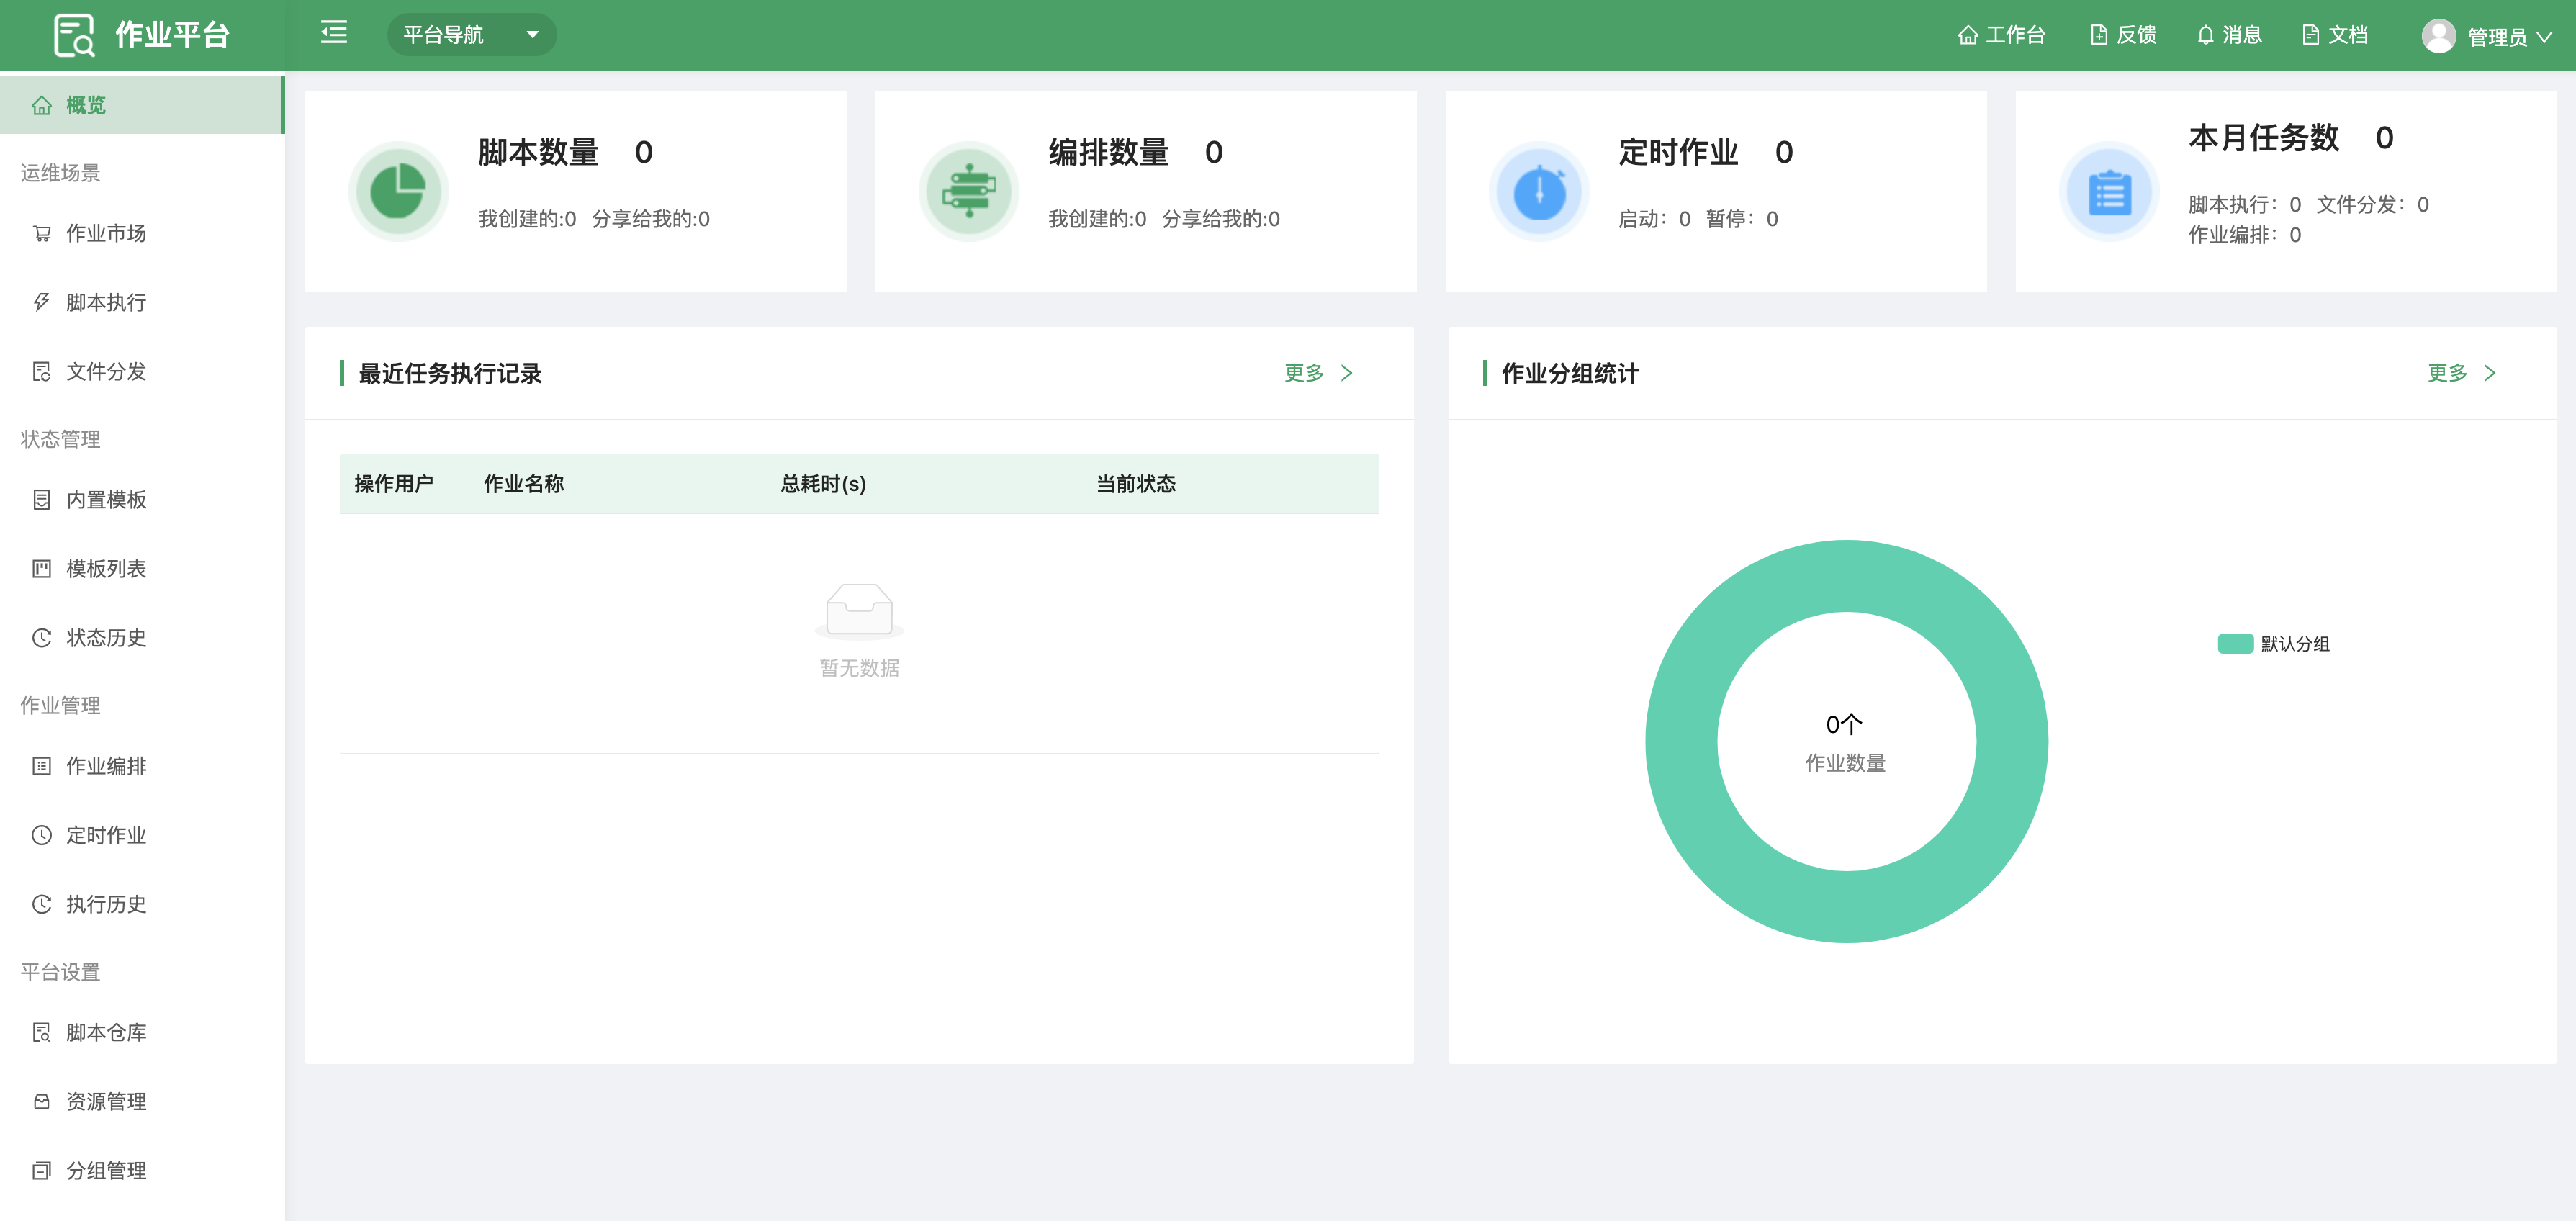Open 作业市场 from the sidebar
The image size is (2576, 1221).
coord(142,233)
